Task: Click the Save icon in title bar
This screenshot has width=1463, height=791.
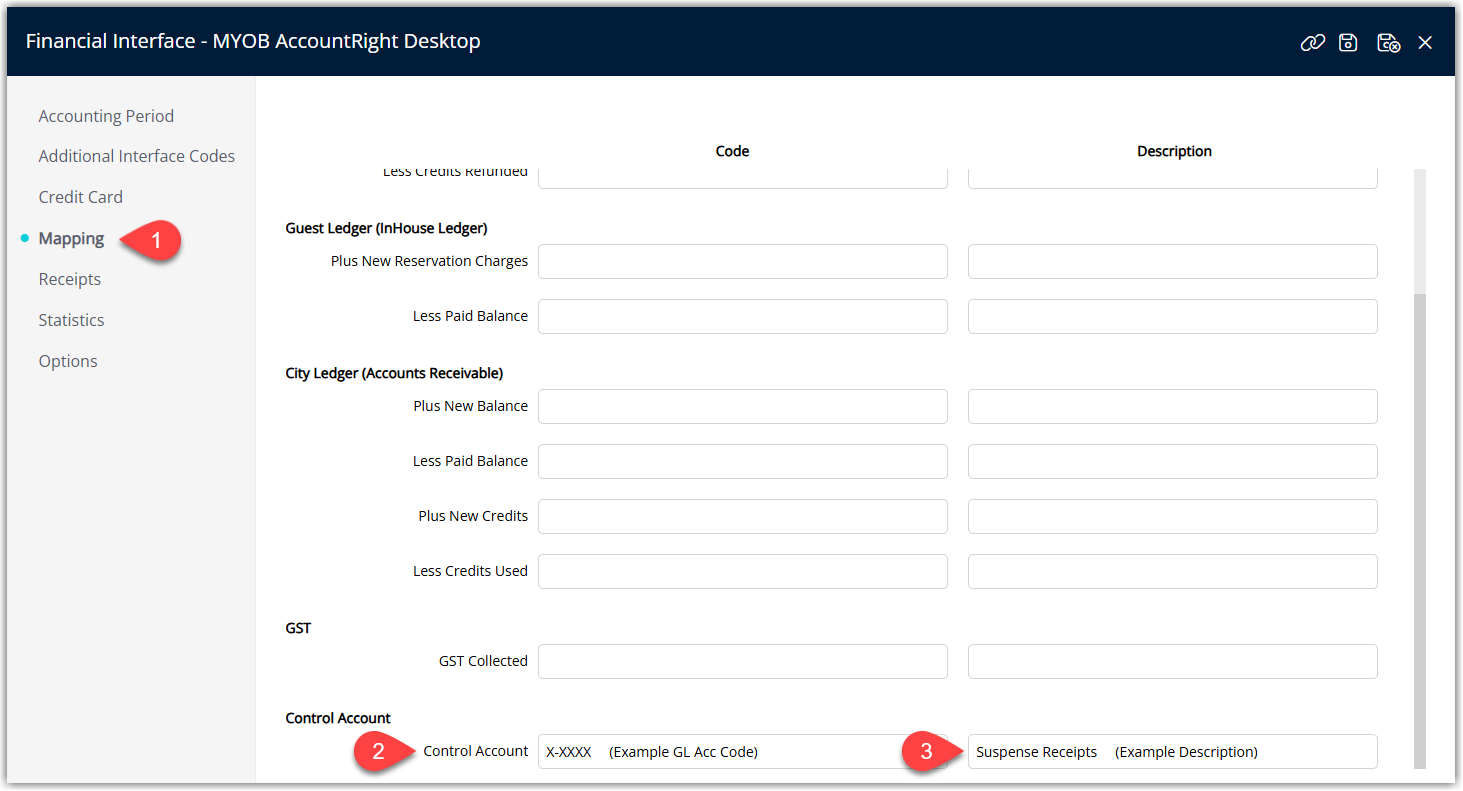Action: (x=1348, y=42)
